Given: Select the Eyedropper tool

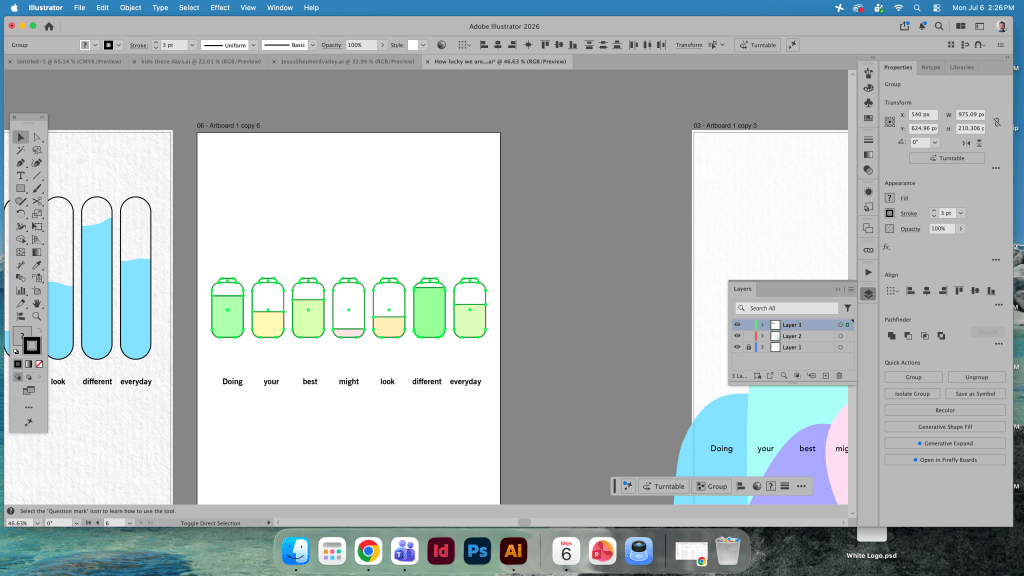Looking at the screenshot, I should pos(37,265).
